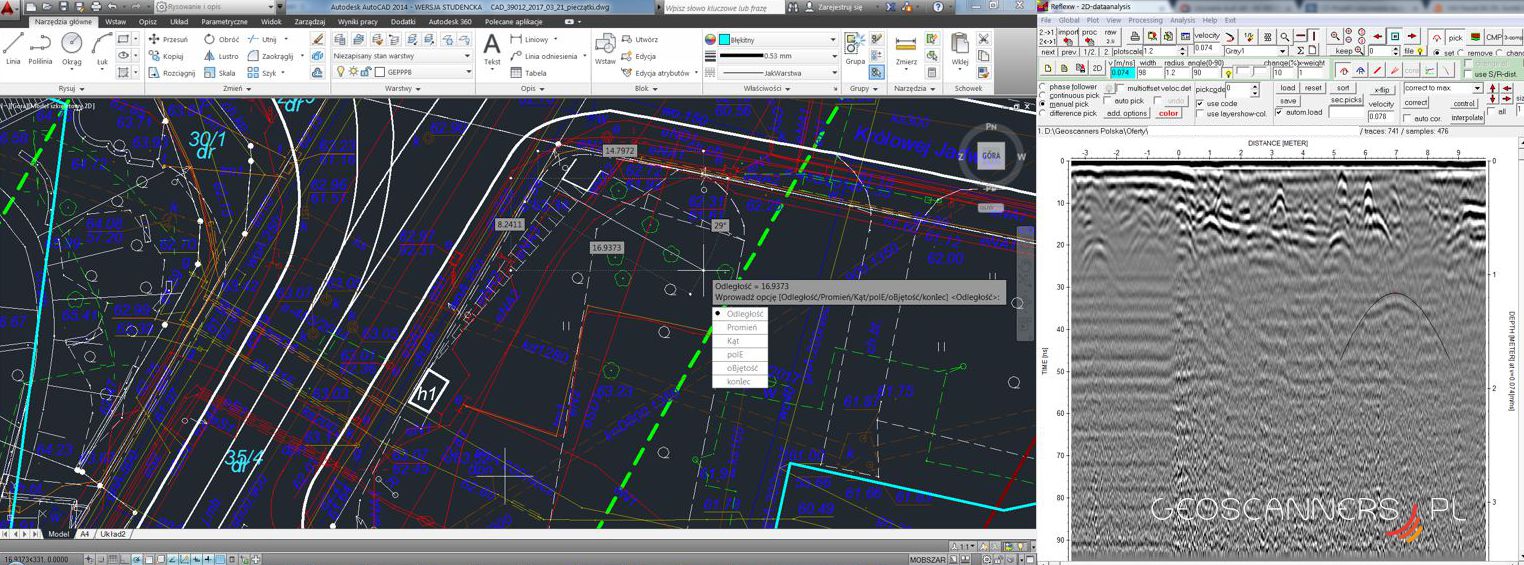Click the AutoCAD save icon in quick access
This screenshot has height=565, width=1524.
pos(63,7)
